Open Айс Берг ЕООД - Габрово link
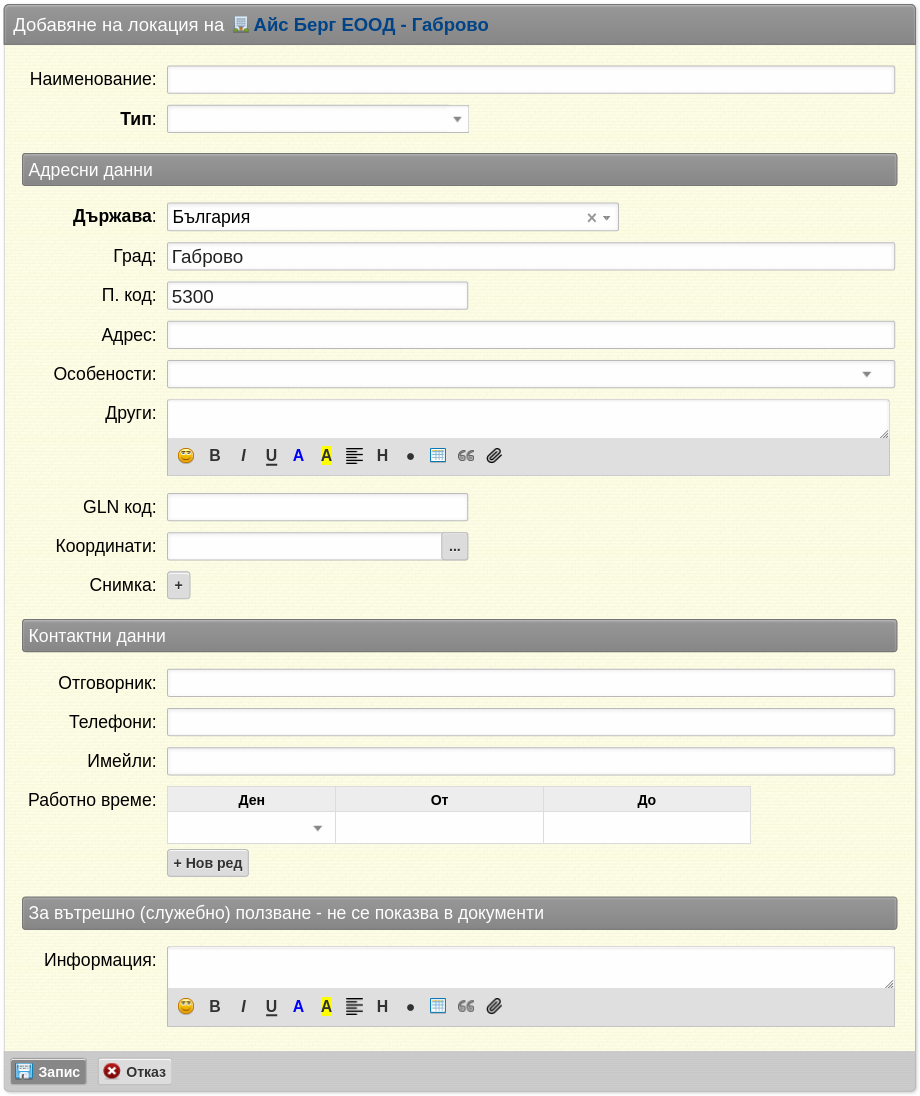 371,24
